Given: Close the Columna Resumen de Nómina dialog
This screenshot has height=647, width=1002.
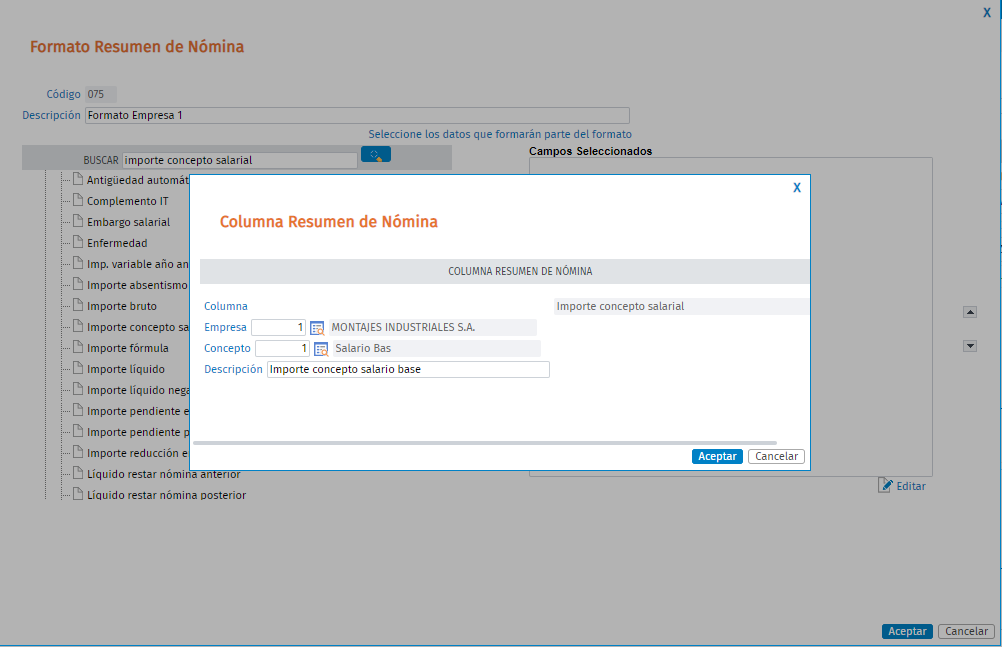Looking at the screenshot, I should 797,187.
